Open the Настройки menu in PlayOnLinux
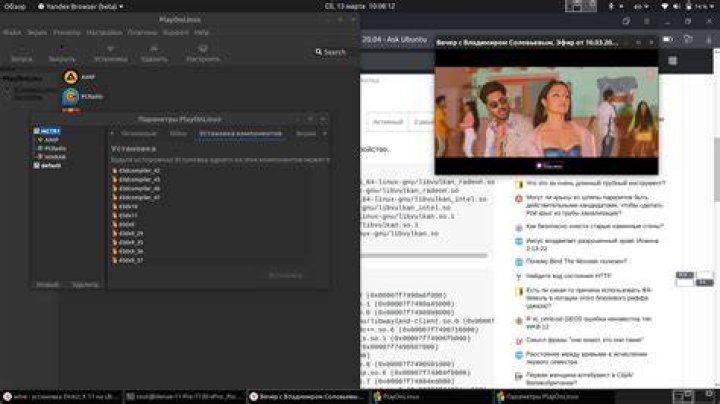The image size is (720, 404). tap(104, 33)
